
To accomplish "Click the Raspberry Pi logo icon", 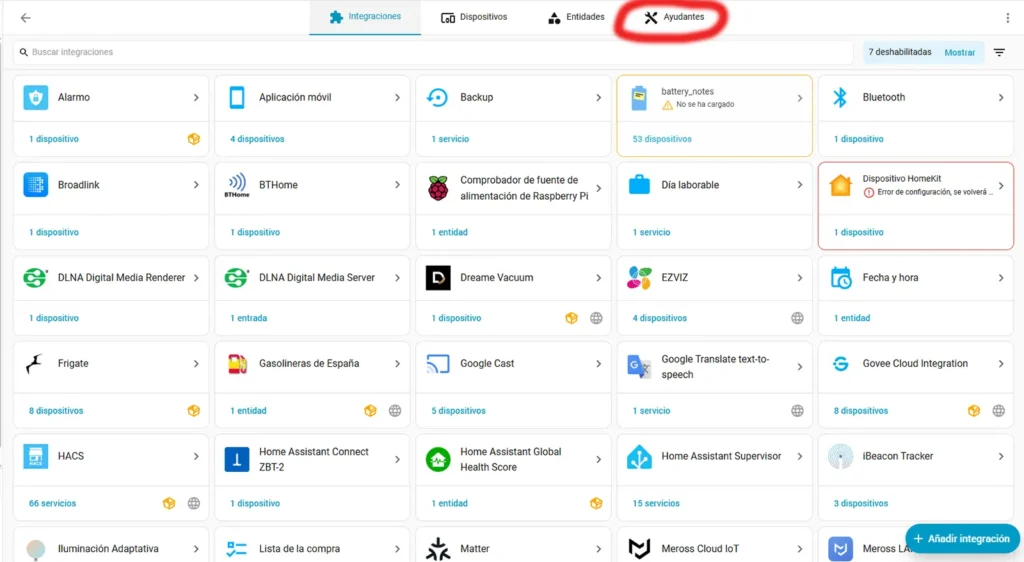I will coord(438,188).
